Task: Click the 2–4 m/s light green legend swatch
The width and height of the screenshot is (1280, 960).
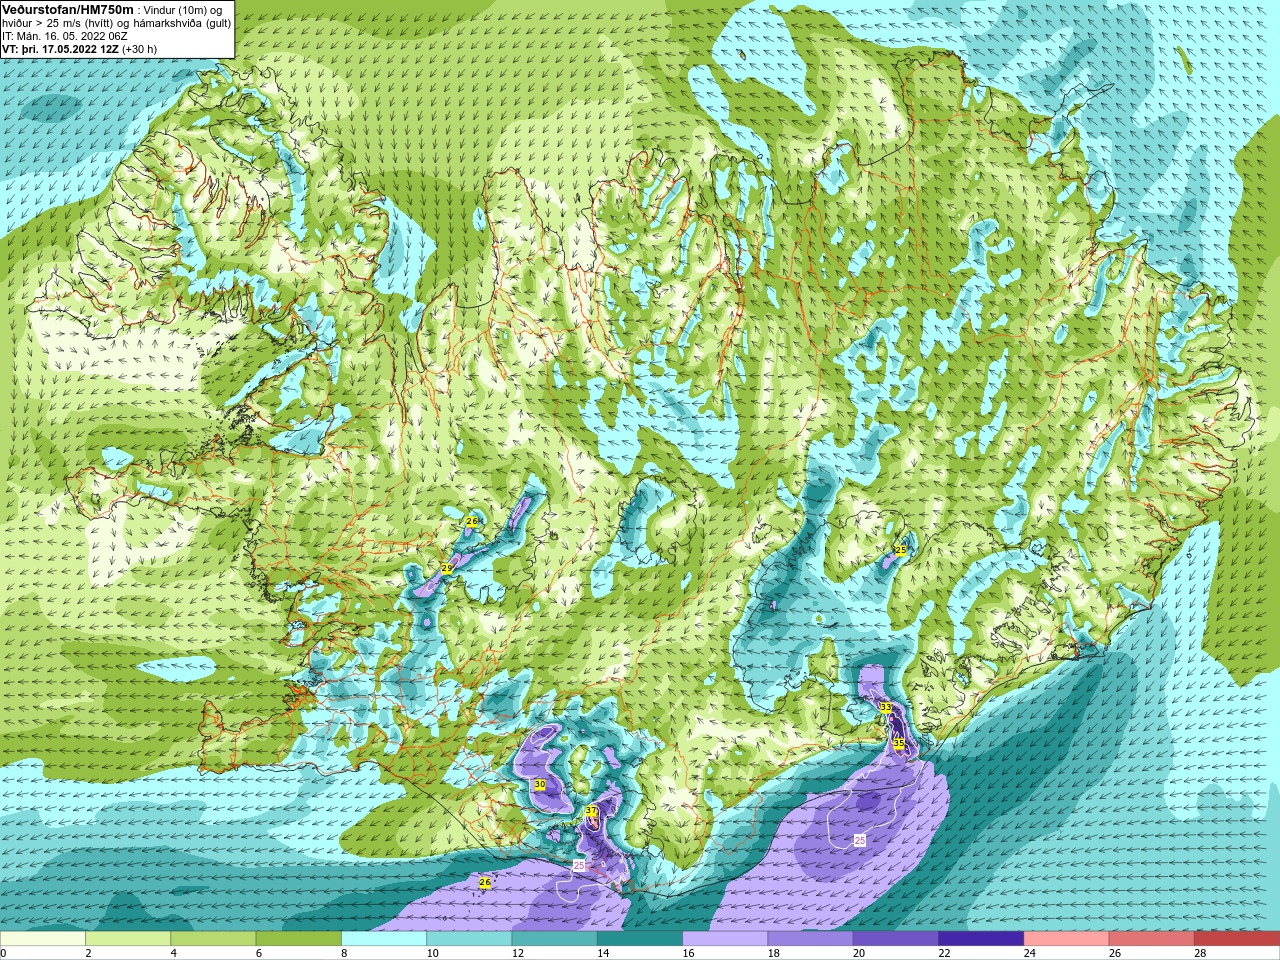Action: click(128, 939)
